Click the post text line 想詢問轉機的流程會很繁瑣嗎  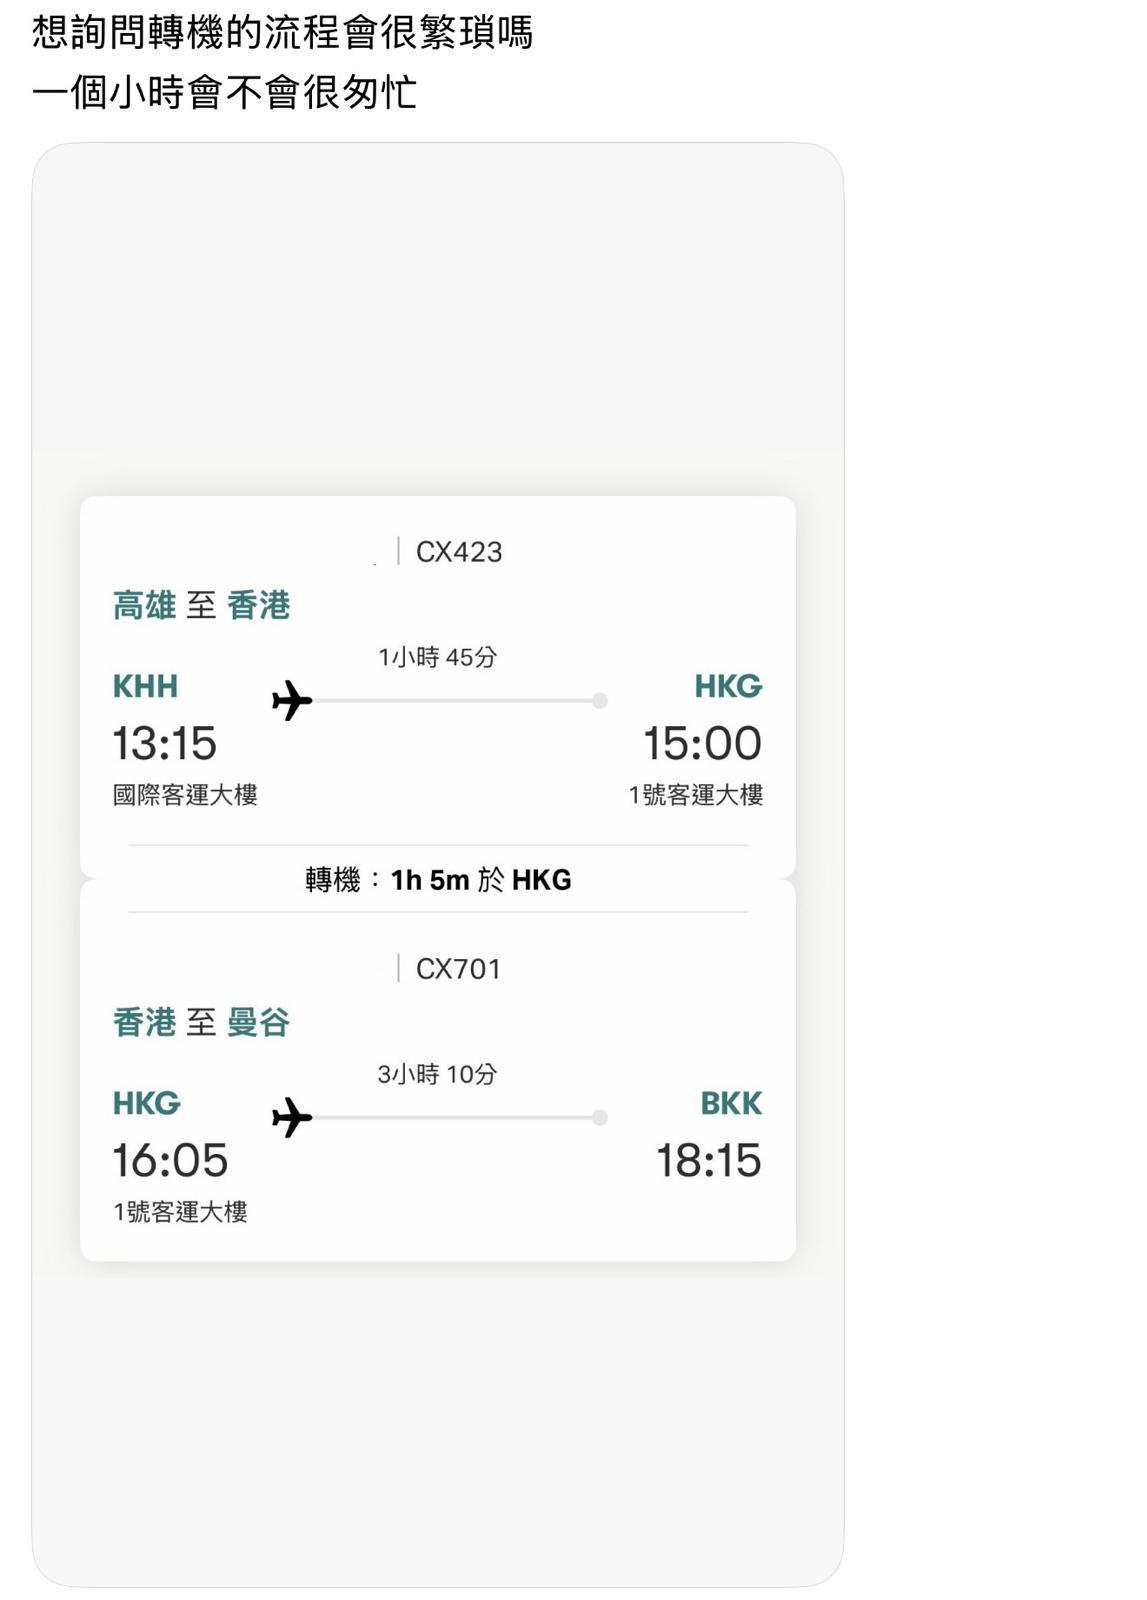tap(283, 33)
